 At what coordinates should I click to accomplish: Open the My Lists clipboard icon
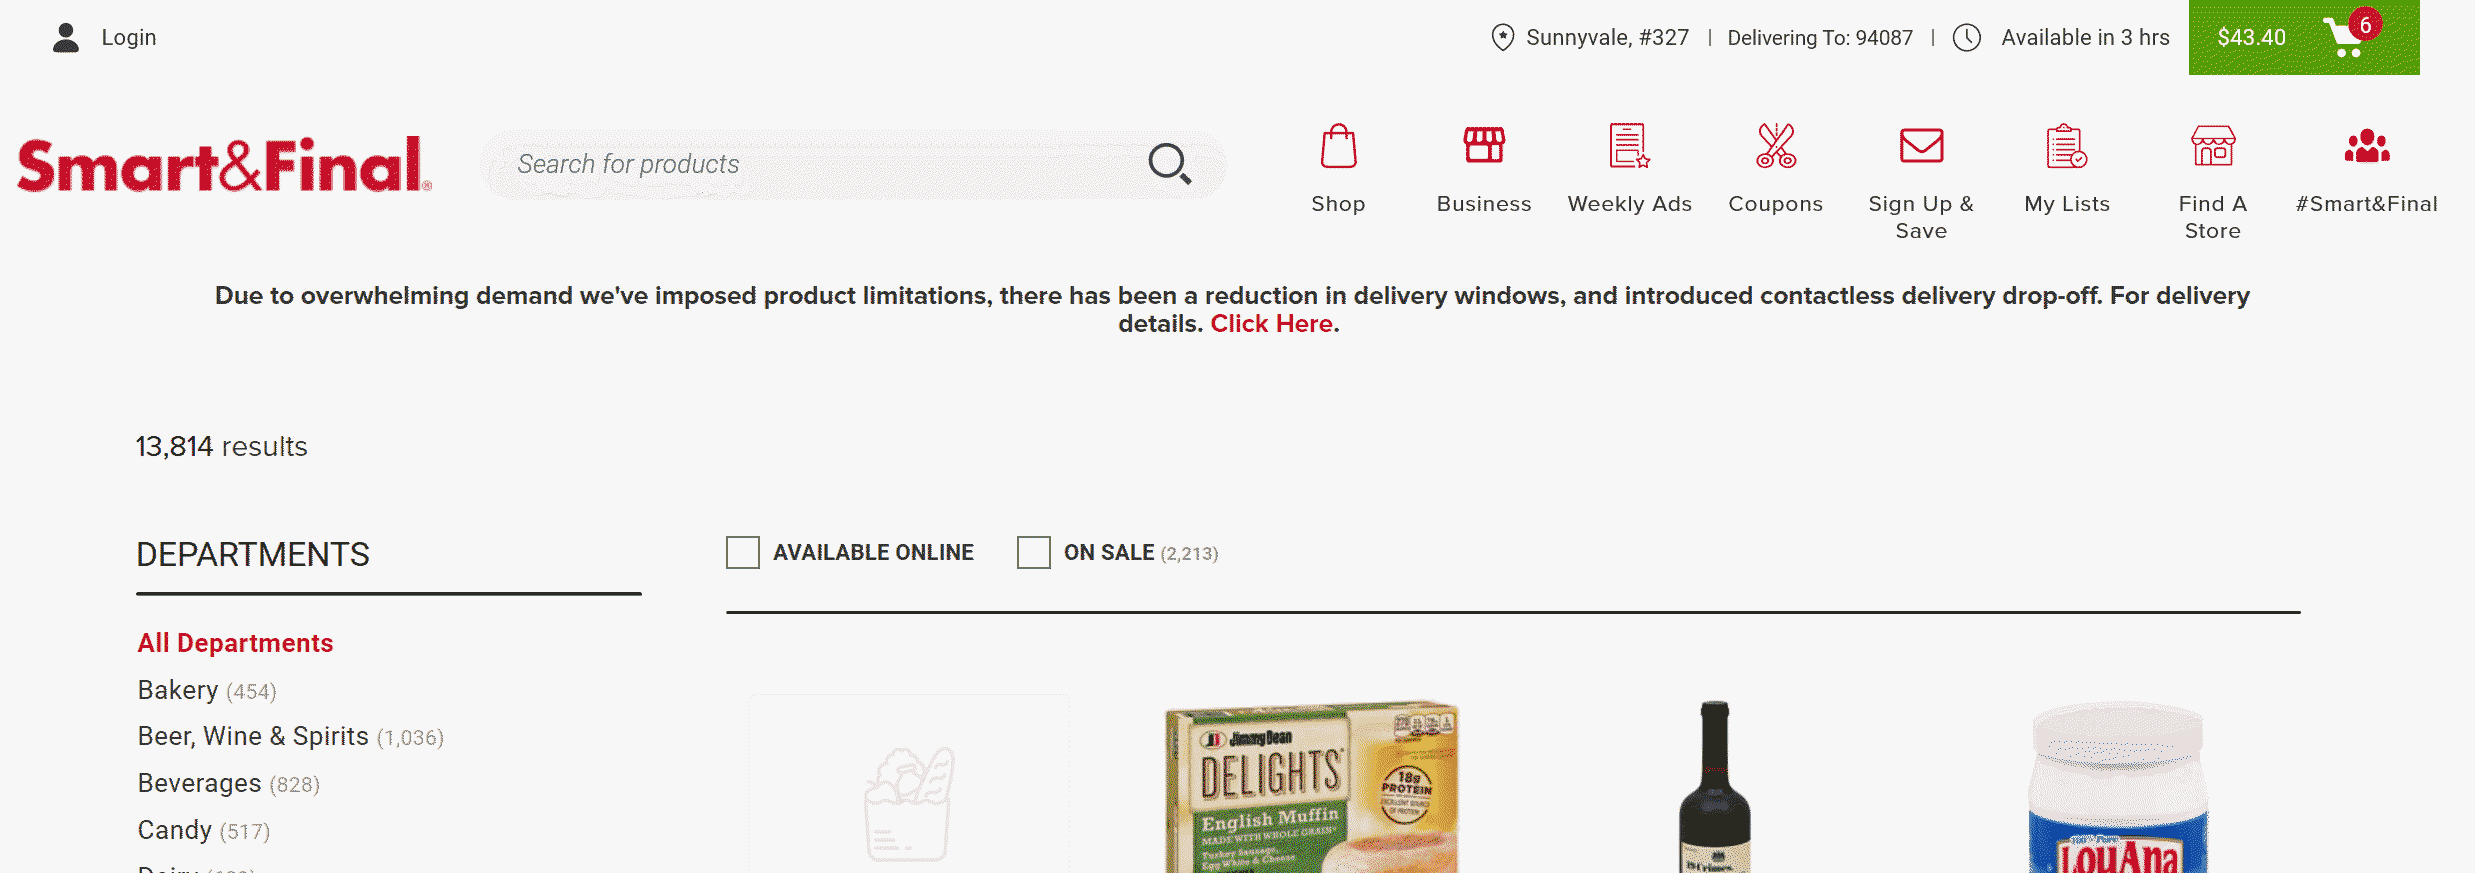pos(2066,146)
